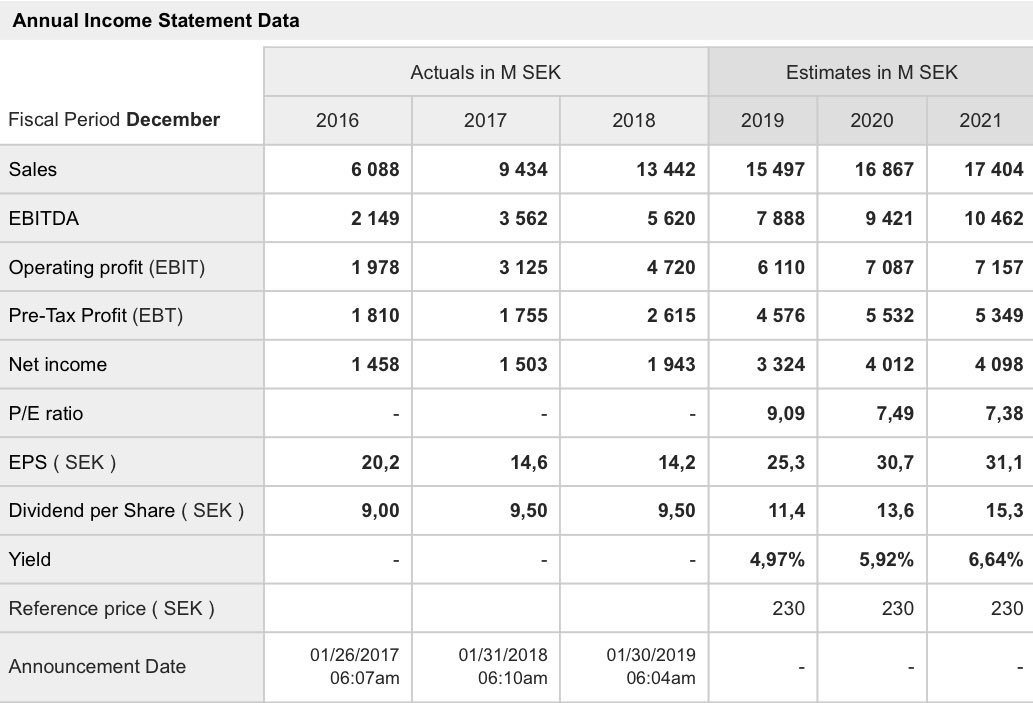The width and height of the screenshot is (1033, 703).
Task: Select the 2019 P/E ratio 9,09
Action: tap(786, 413)
